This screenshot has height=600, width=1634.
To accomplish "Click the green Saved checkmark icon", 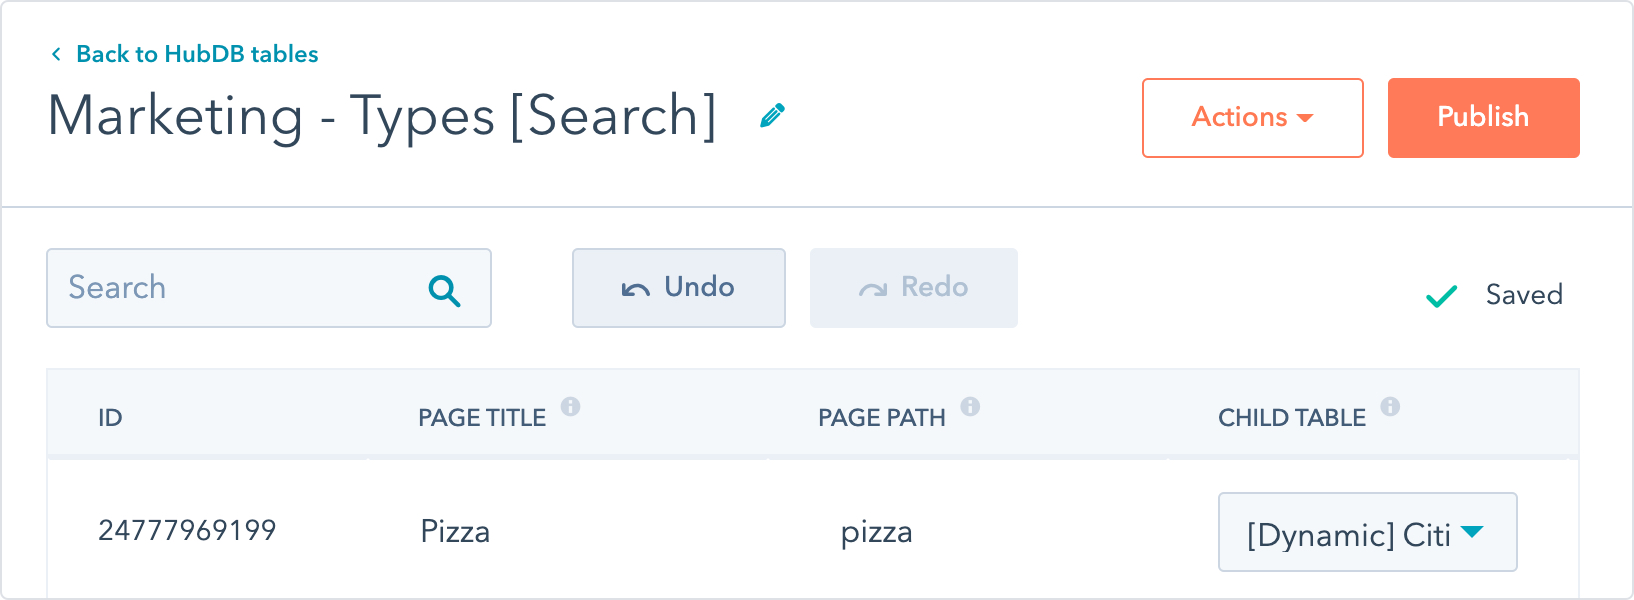I will click(x=1441, y=296).
